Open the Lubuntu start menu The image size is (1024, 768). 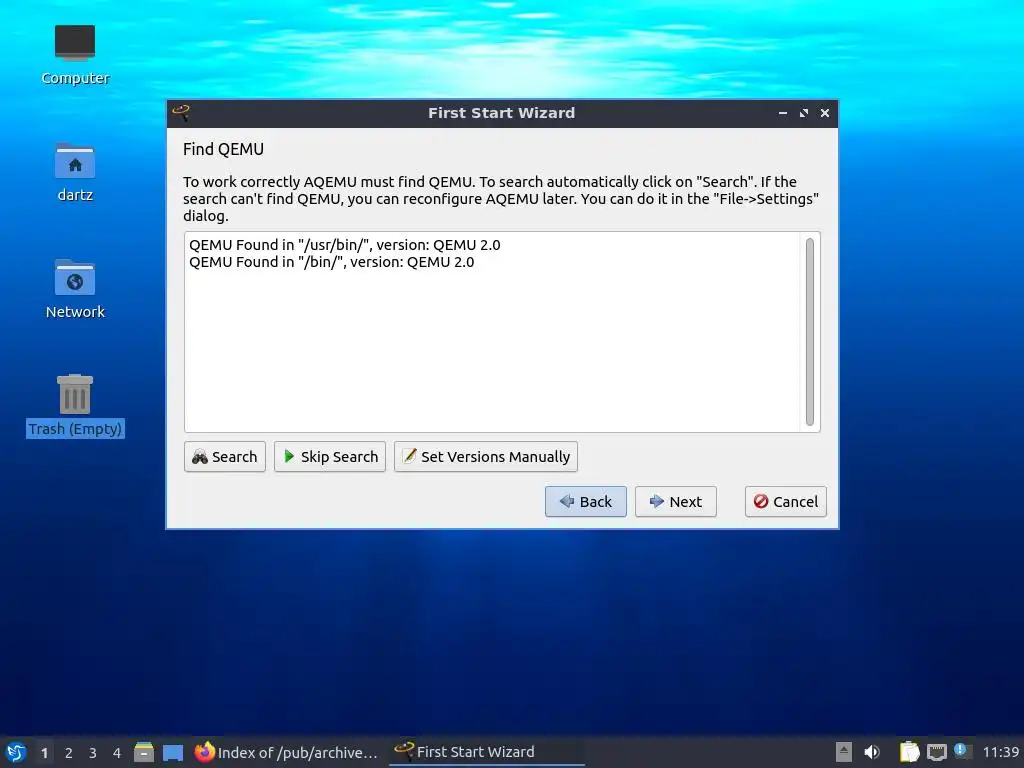coord(16,752)
